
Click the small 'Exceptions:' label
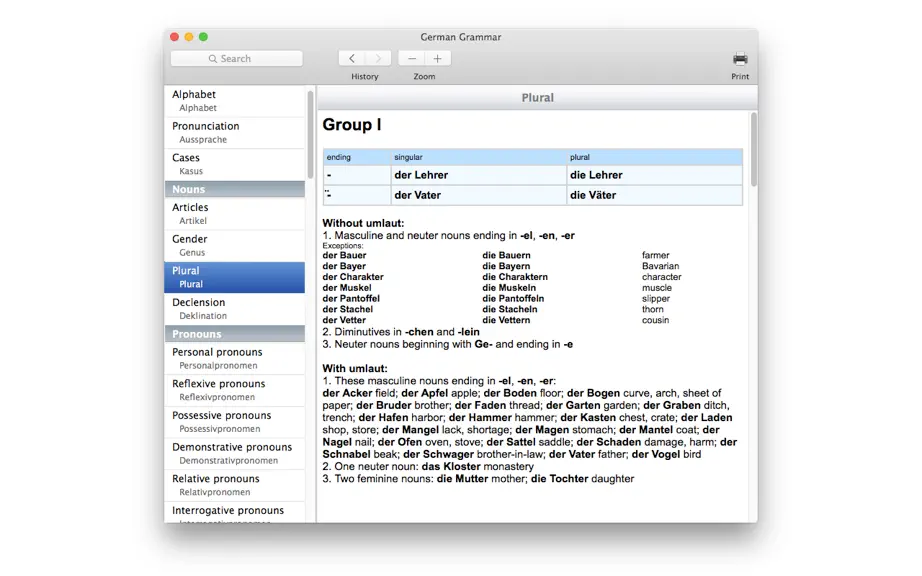tap(343, 246)
